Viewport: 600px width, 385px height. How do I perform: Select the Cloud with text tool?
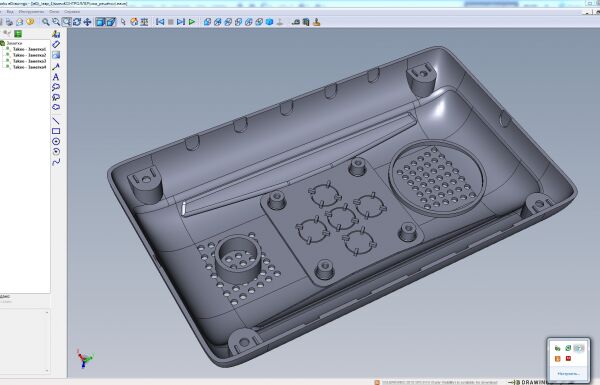coord(56,97)
